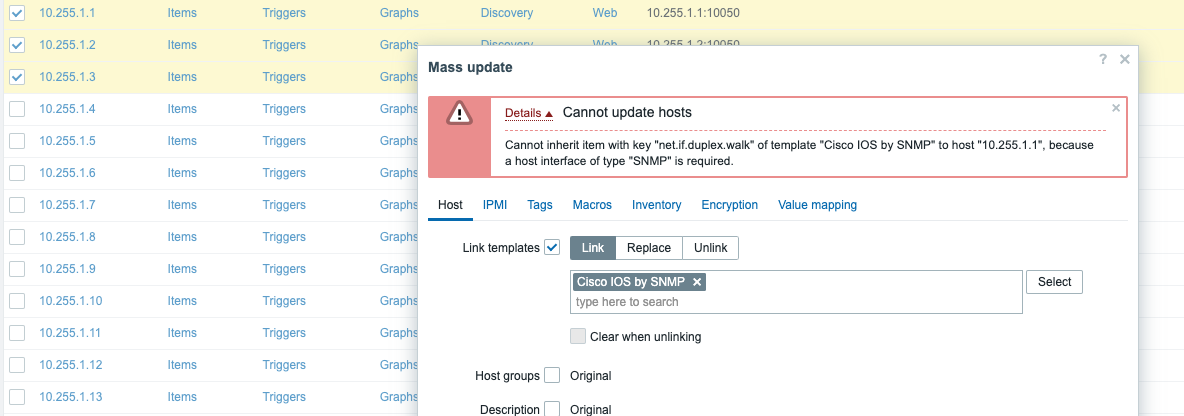Open host 10.255.1.1 link
This screenshot has height=416, width=1184.
[x=67, y=13]
